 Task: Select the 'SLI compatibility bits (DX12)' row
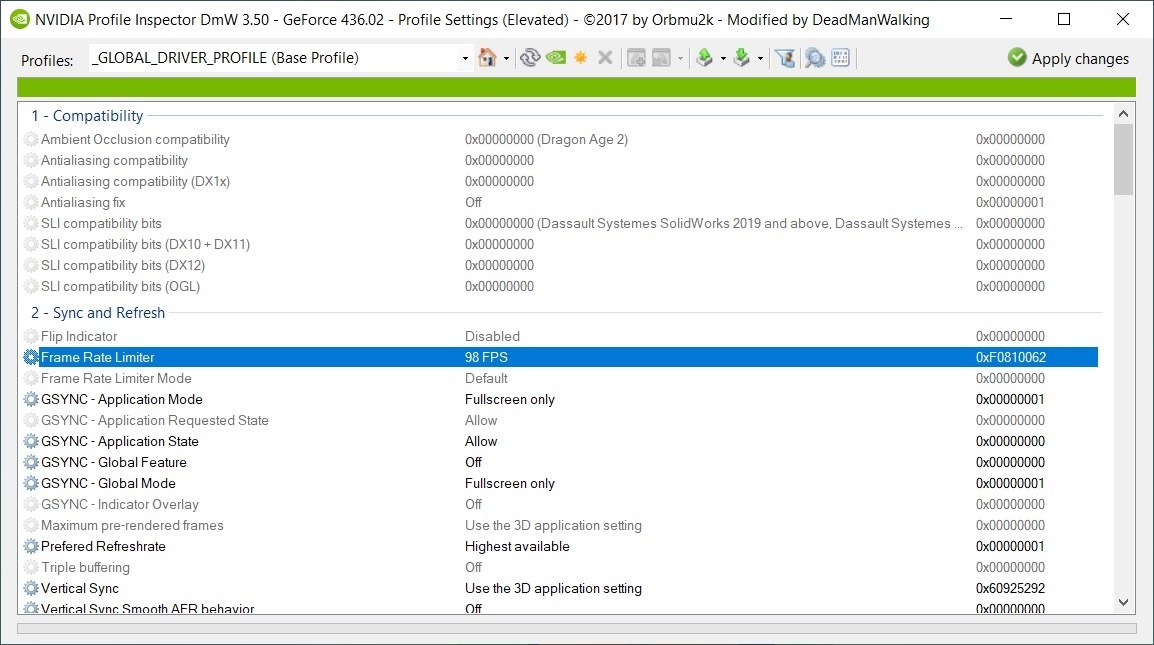pos(560,265)
